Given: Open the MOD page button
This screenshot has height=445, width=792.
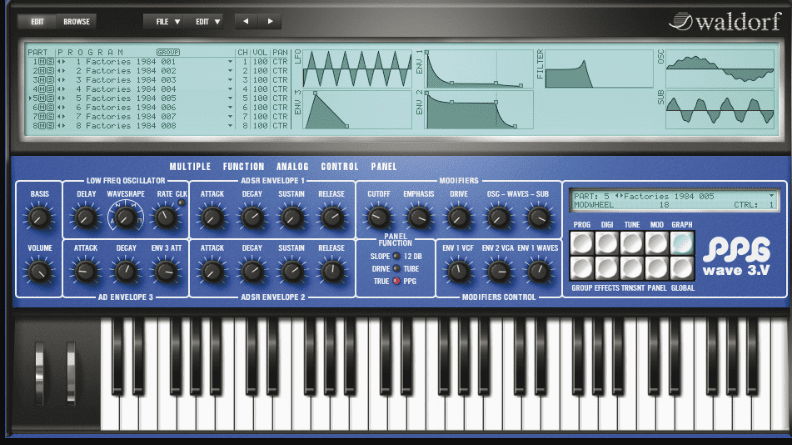Looking at the screenshot, I should (655, 242).
